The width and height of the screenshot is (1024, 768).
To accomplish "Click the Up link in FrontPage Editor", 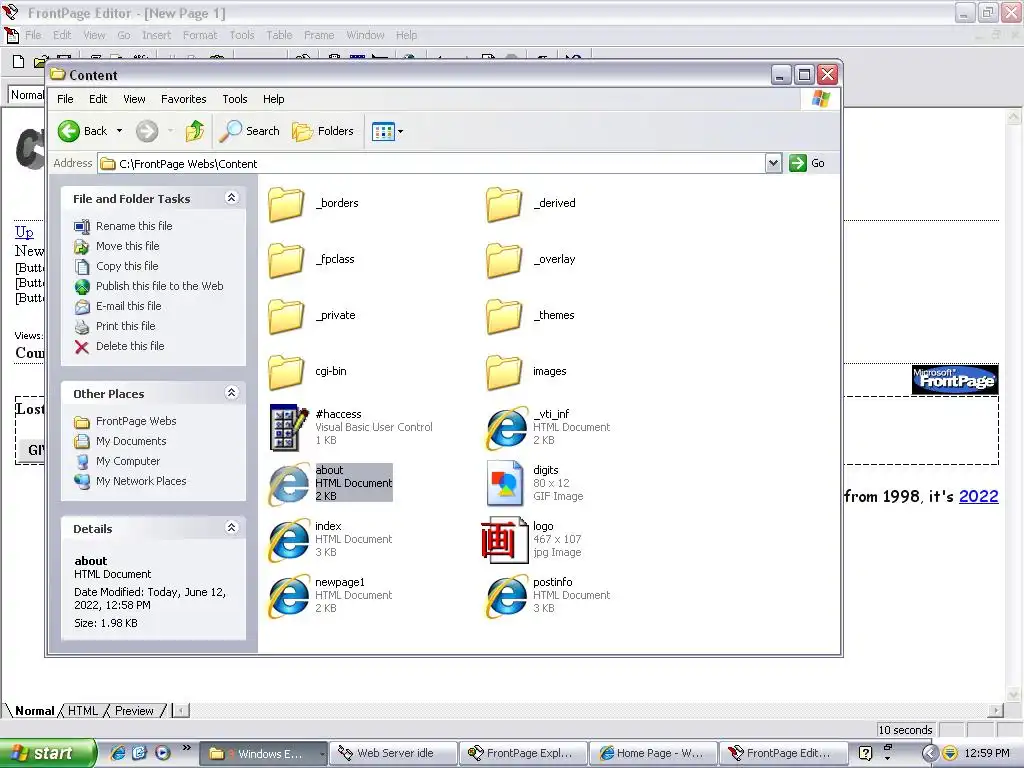I will [x=24, y=232].
